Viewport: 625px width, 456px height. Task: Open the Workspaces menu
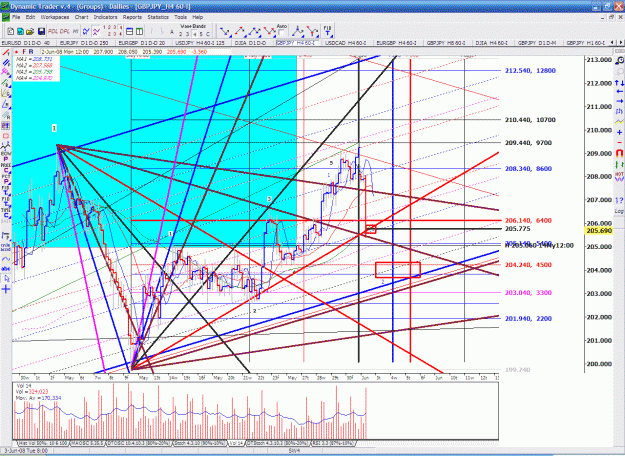click(55, 17)
